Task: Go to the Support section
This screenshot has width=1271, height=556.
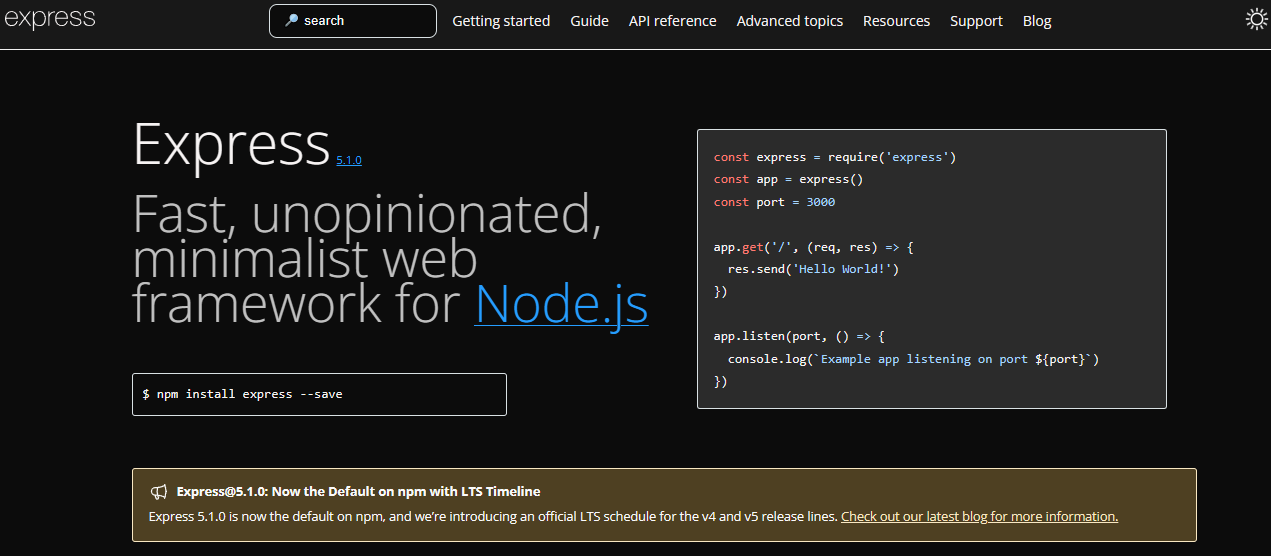Action: [976, 21]
